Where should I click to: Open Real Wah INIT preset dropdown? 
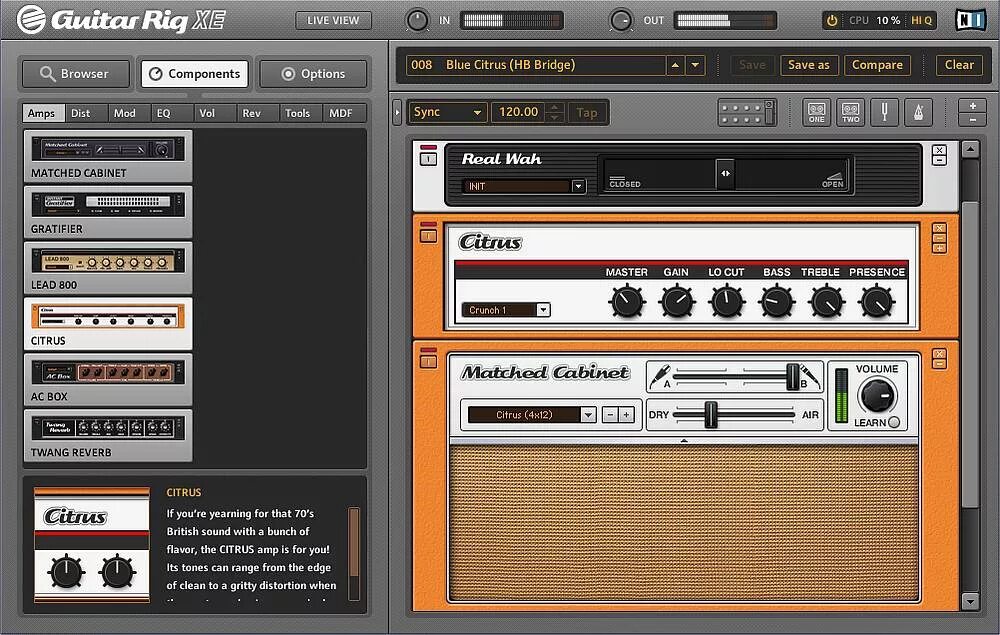pyautogui.click(x=578, y=186)
